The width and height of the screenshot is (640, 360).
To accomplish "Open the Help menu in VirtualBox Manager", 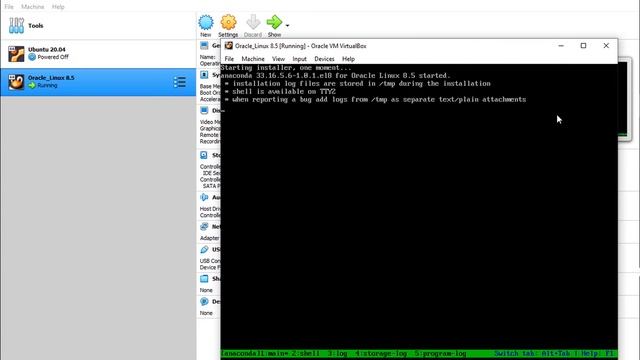I will coord(58,7).
